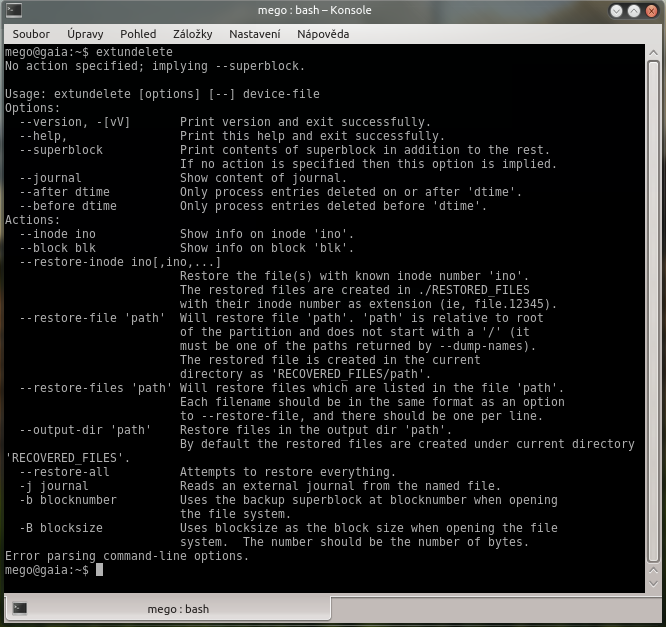
Task: Click the "Error parsing command-line options." line
Action: click(124, 556)
